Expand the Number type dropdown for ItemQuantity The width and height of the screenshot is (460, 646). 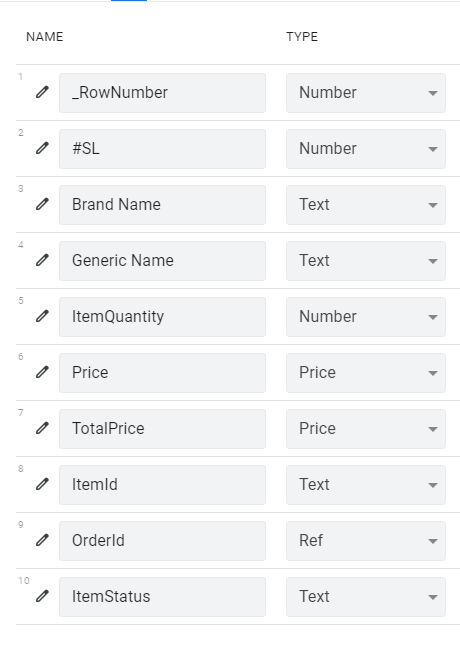pos(366,317)
